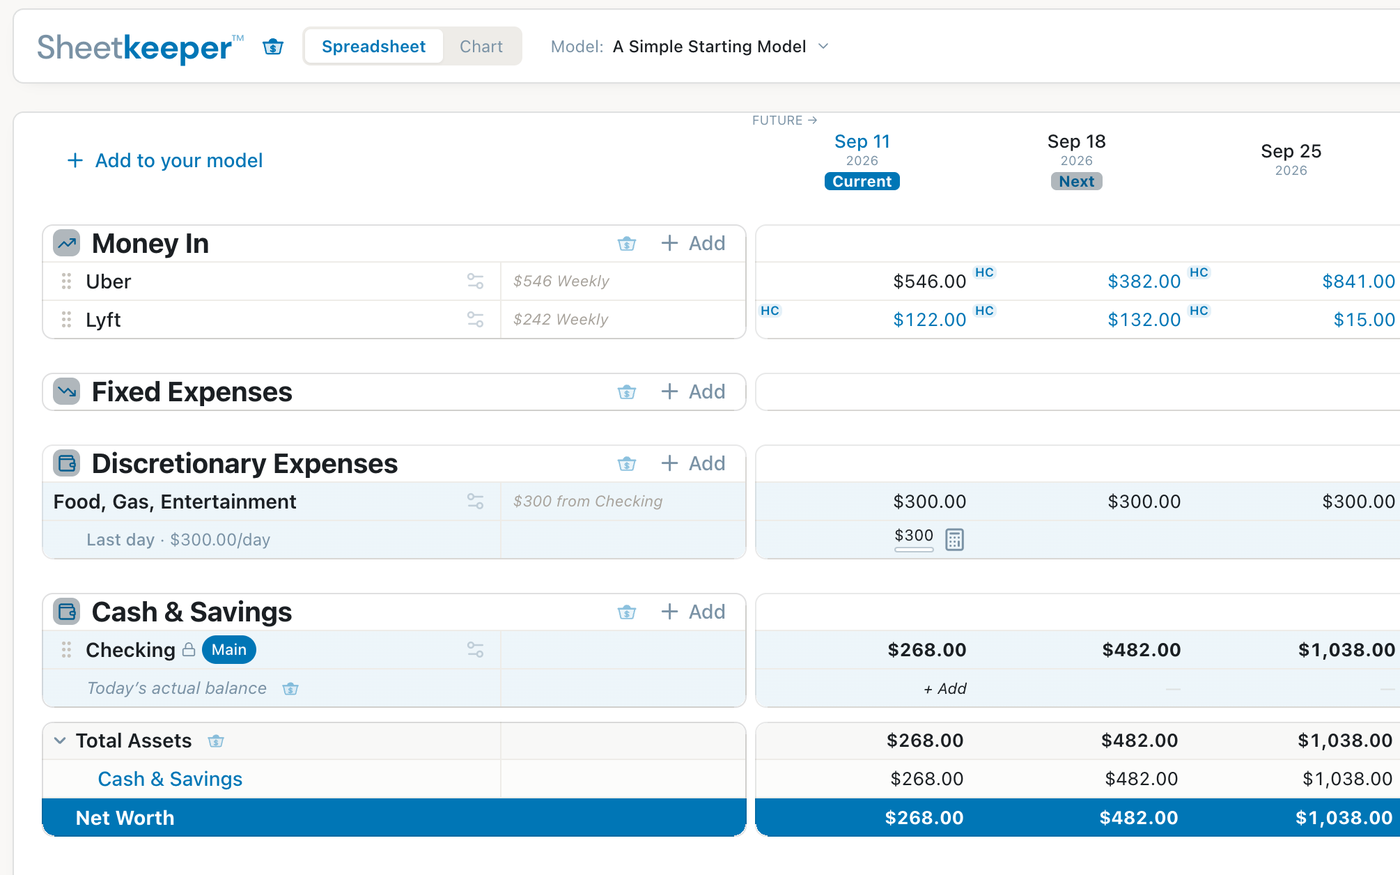The width and height of the screenshot is (1400, 875).
Task: Click the Cash & Savings wallet icon
Action: 67,612
